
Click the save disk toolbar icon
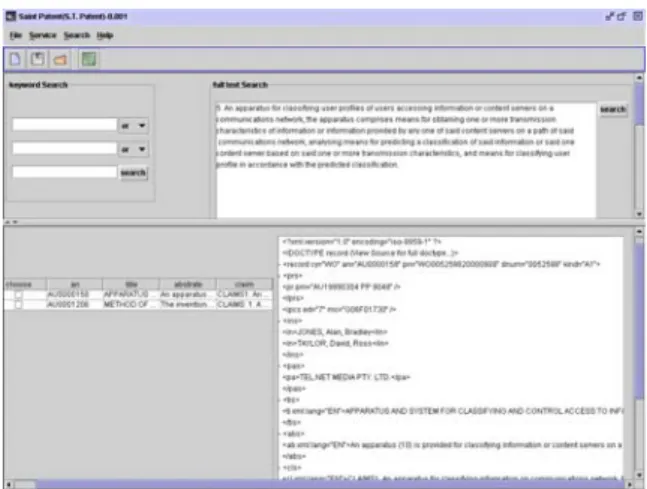click(x=38, y=59)
